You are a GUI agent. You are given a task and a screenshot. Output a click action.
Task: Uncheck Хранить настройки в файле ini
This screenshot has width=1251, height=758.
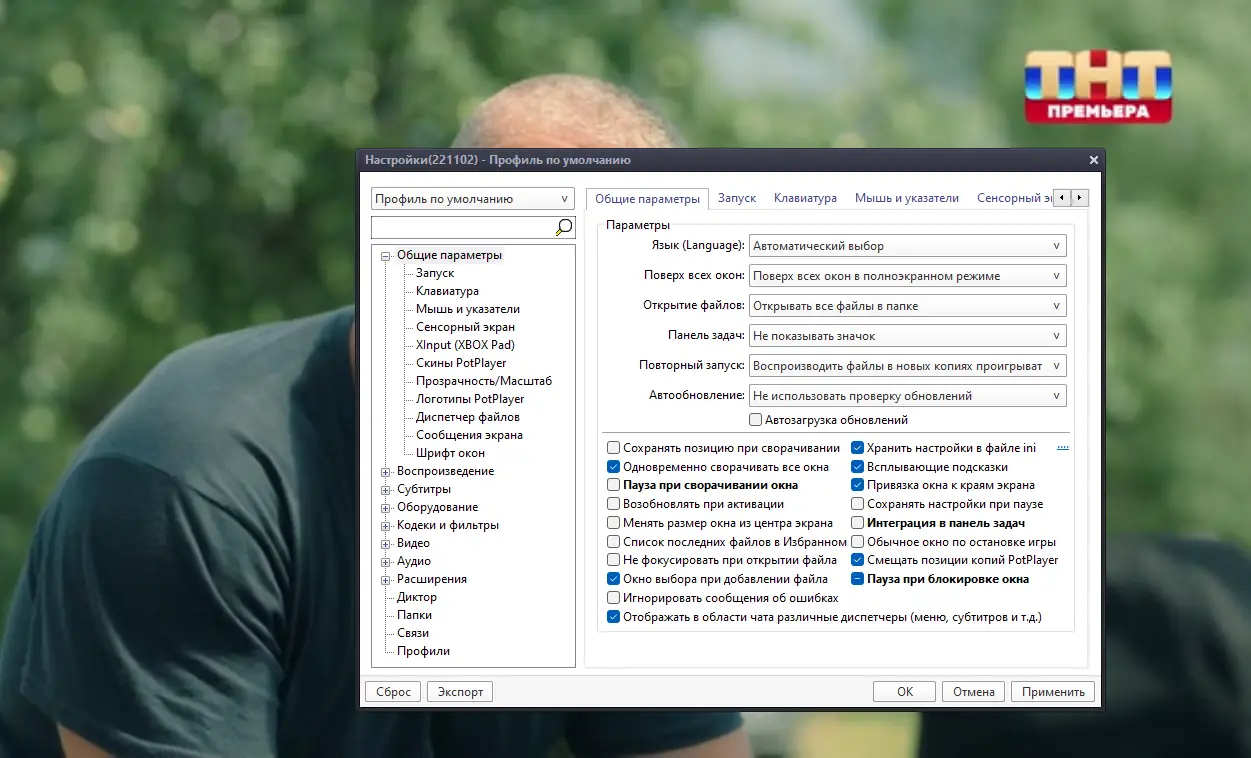[857, 449]
